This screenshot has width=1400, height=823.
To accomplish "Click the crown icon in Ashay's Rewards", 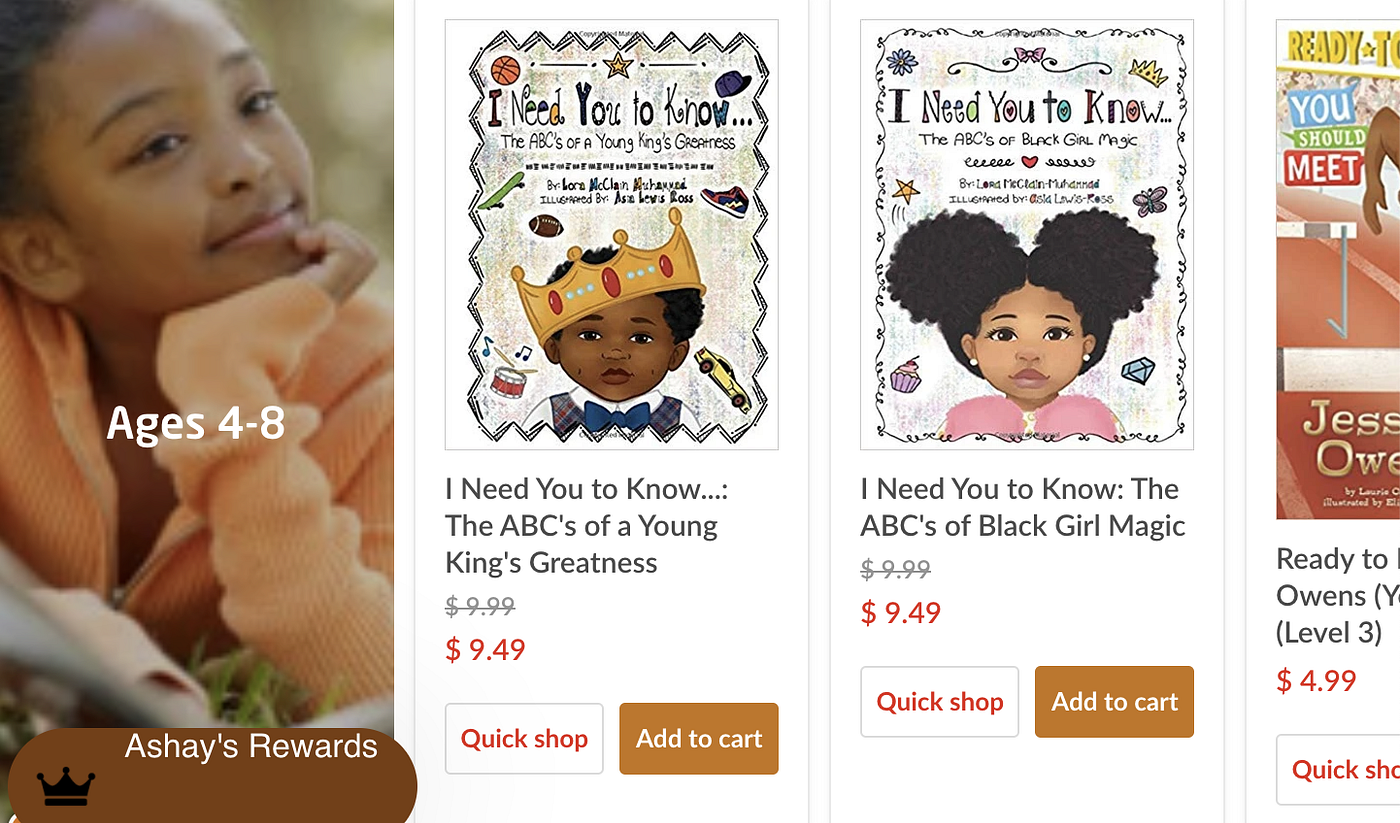I will pos(66,786).
